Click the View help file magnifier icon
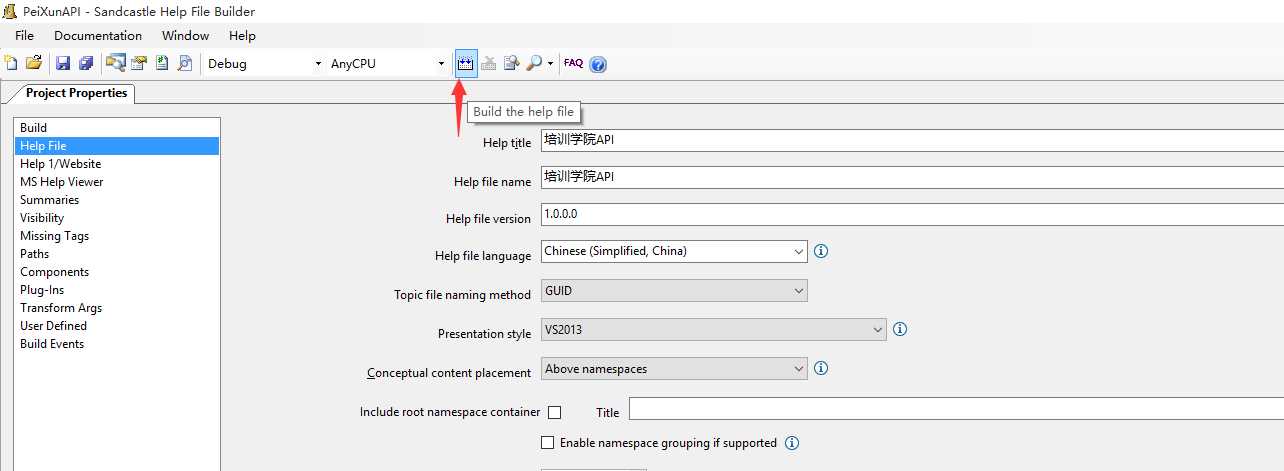Viewport: 1284px width, 471px height. point(534,63)
